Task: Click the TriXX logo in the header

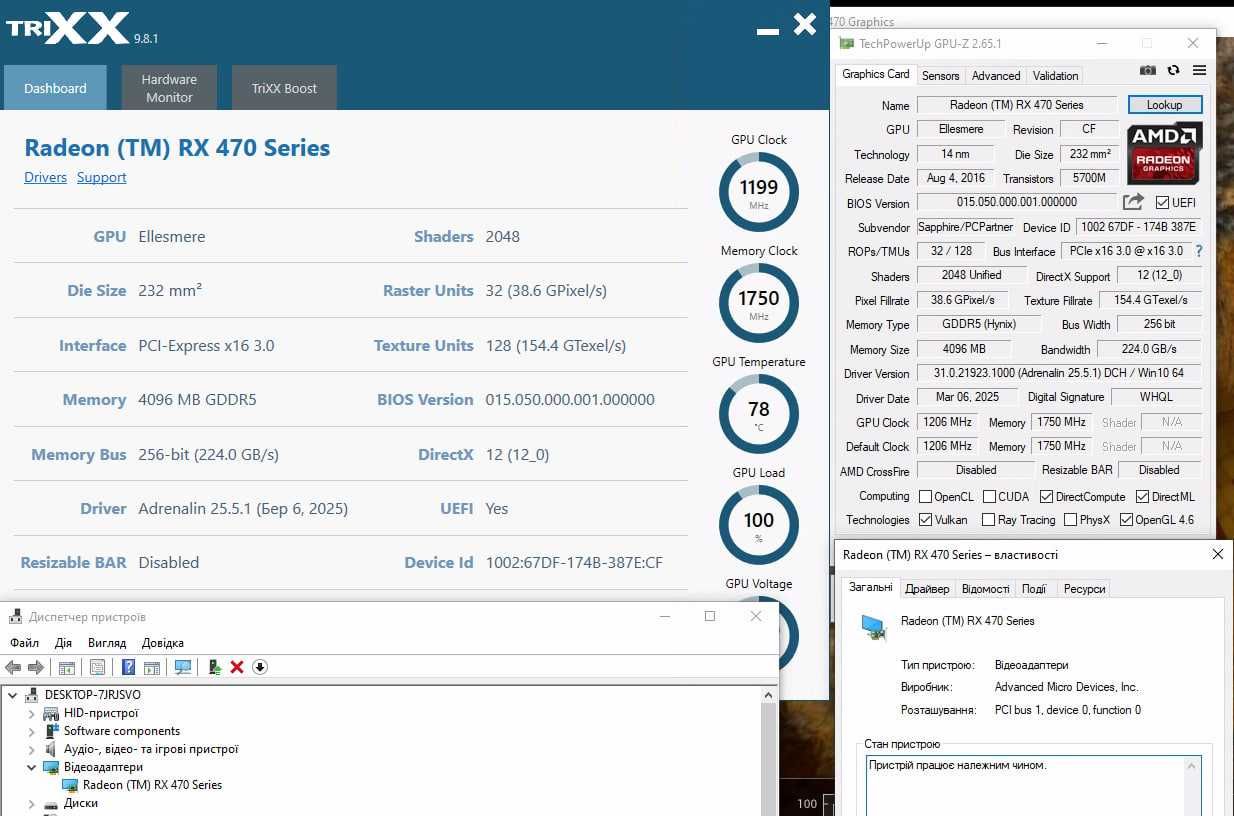Action: tap(68, 27)
